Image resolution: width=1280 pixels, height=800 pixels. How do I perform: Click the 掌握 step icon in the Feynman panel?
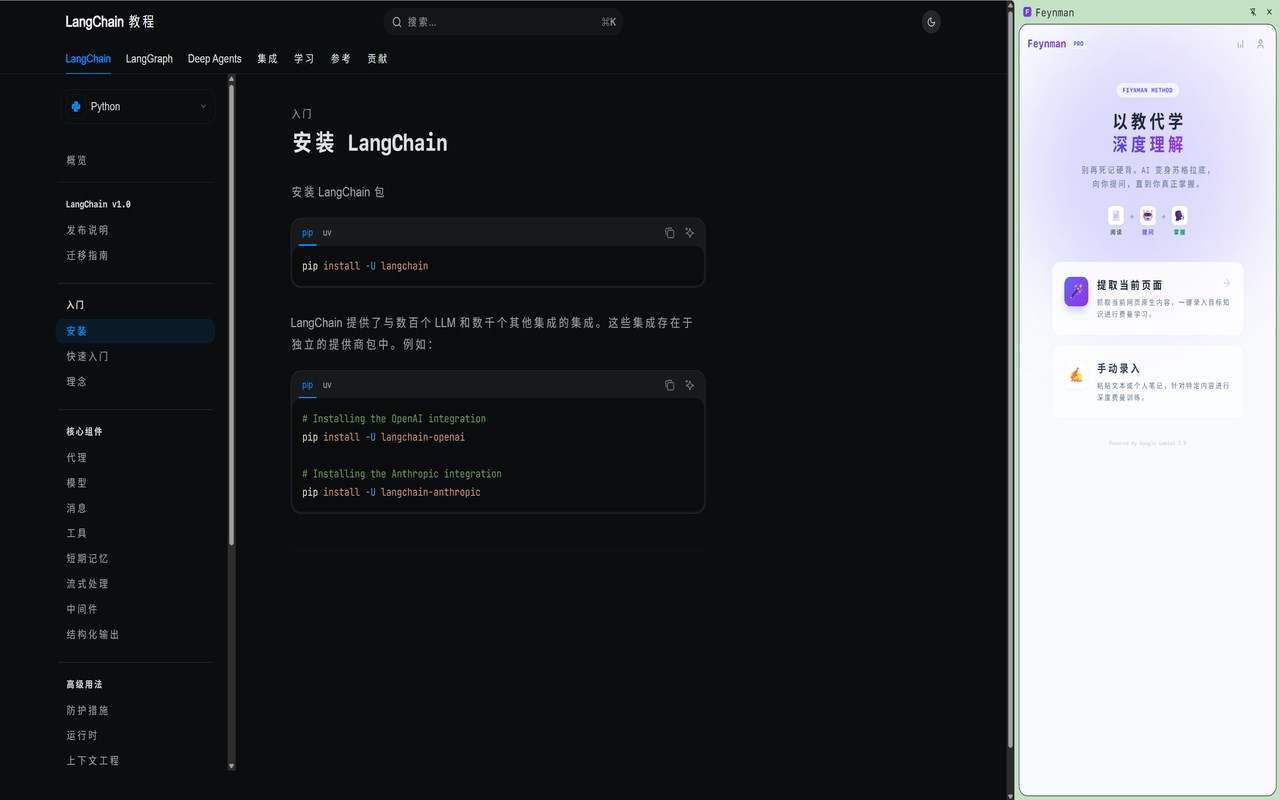1180,216
